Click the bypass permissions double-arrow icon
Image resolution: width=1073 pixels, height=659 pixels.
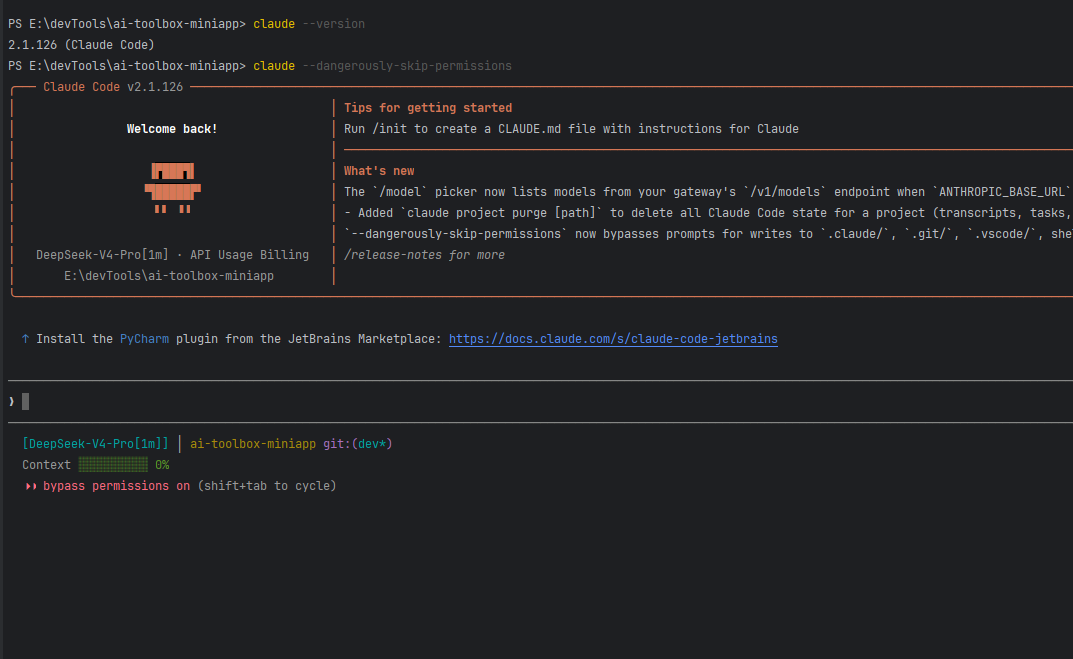pos(31,486)
